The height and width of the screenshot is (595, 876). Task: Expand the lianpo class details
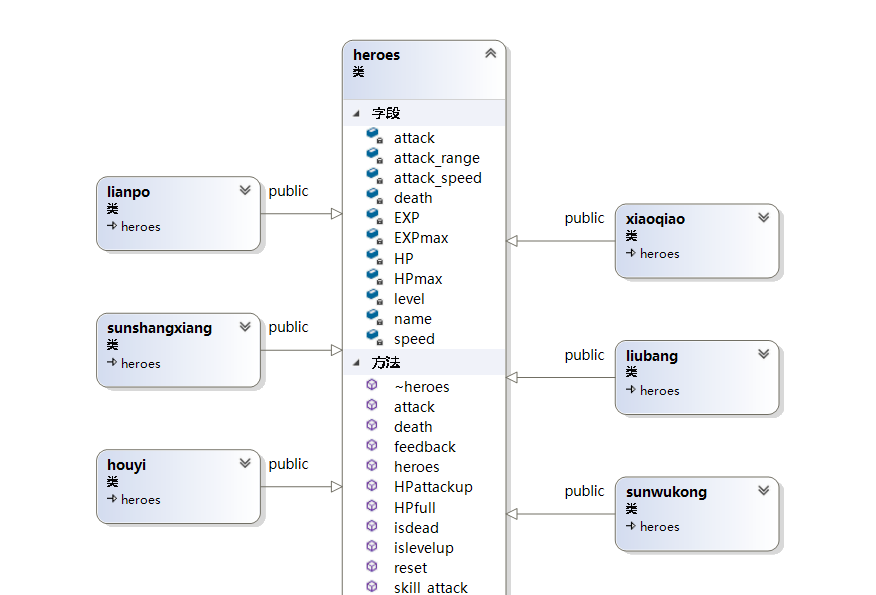245,190
